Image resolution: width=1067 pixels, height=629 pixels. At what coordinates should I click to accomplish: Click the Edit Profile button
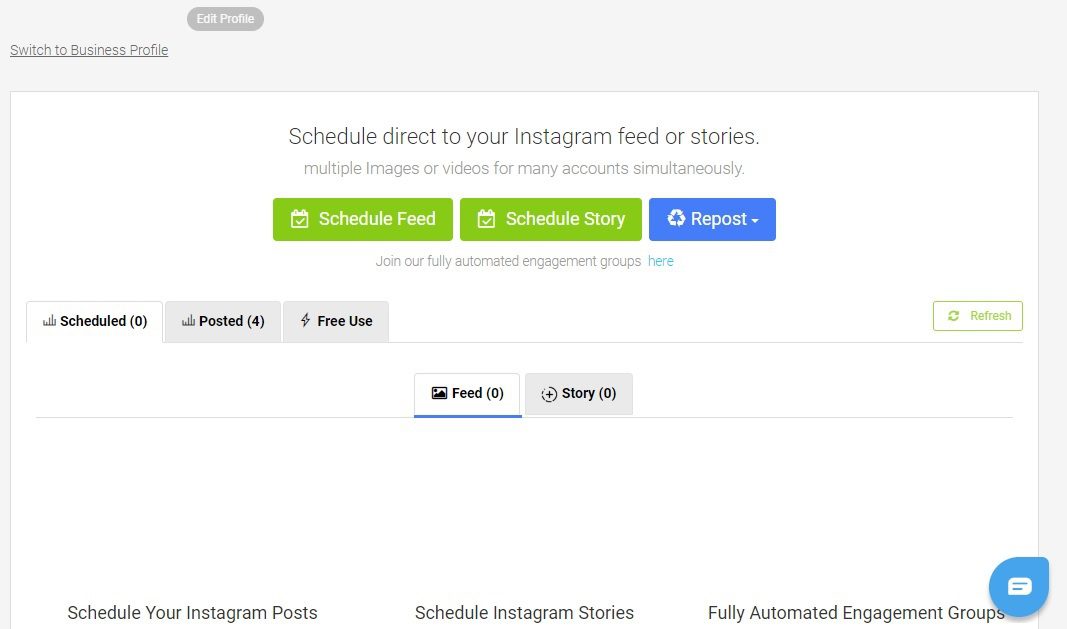coord(225,18)
